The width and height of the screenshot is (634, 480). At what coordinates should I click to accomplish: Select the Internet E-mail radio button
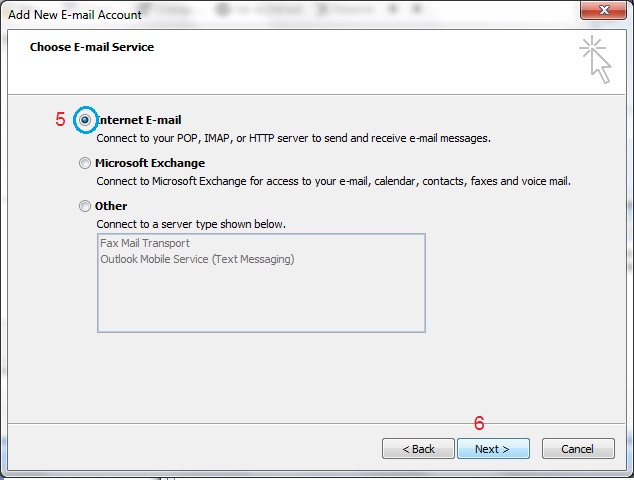(85, 120)
